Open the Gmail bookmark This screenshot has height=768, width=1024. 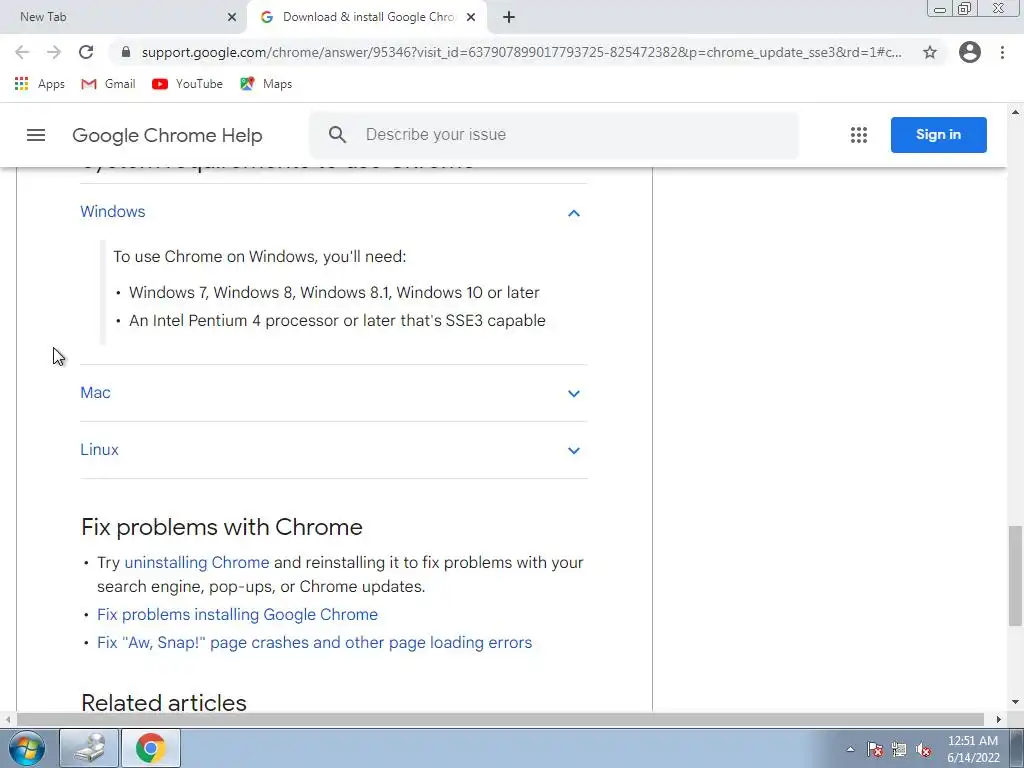click(108, 84)
